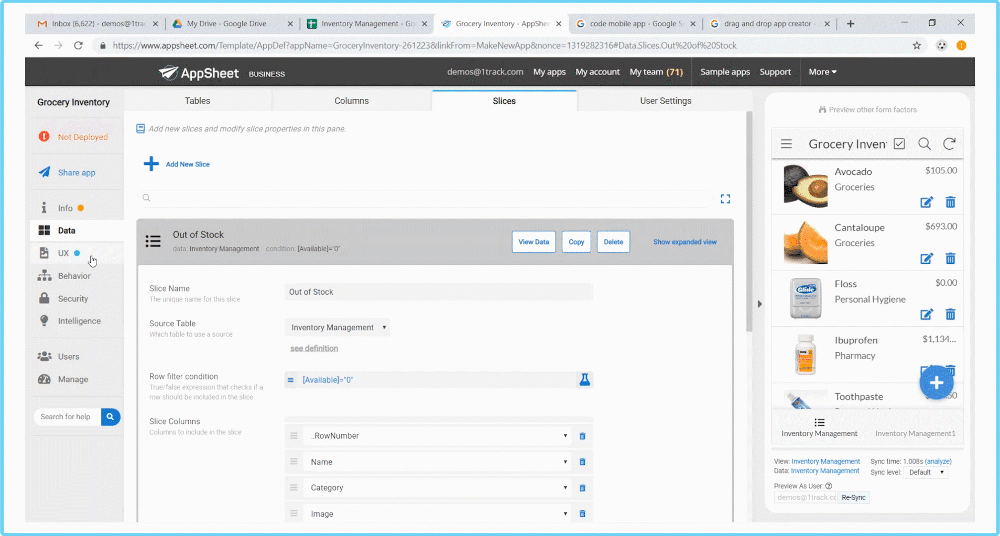Screen dimensions: 1000x536
Task: Collapse the preview panel with arrow
Action: 759,304
